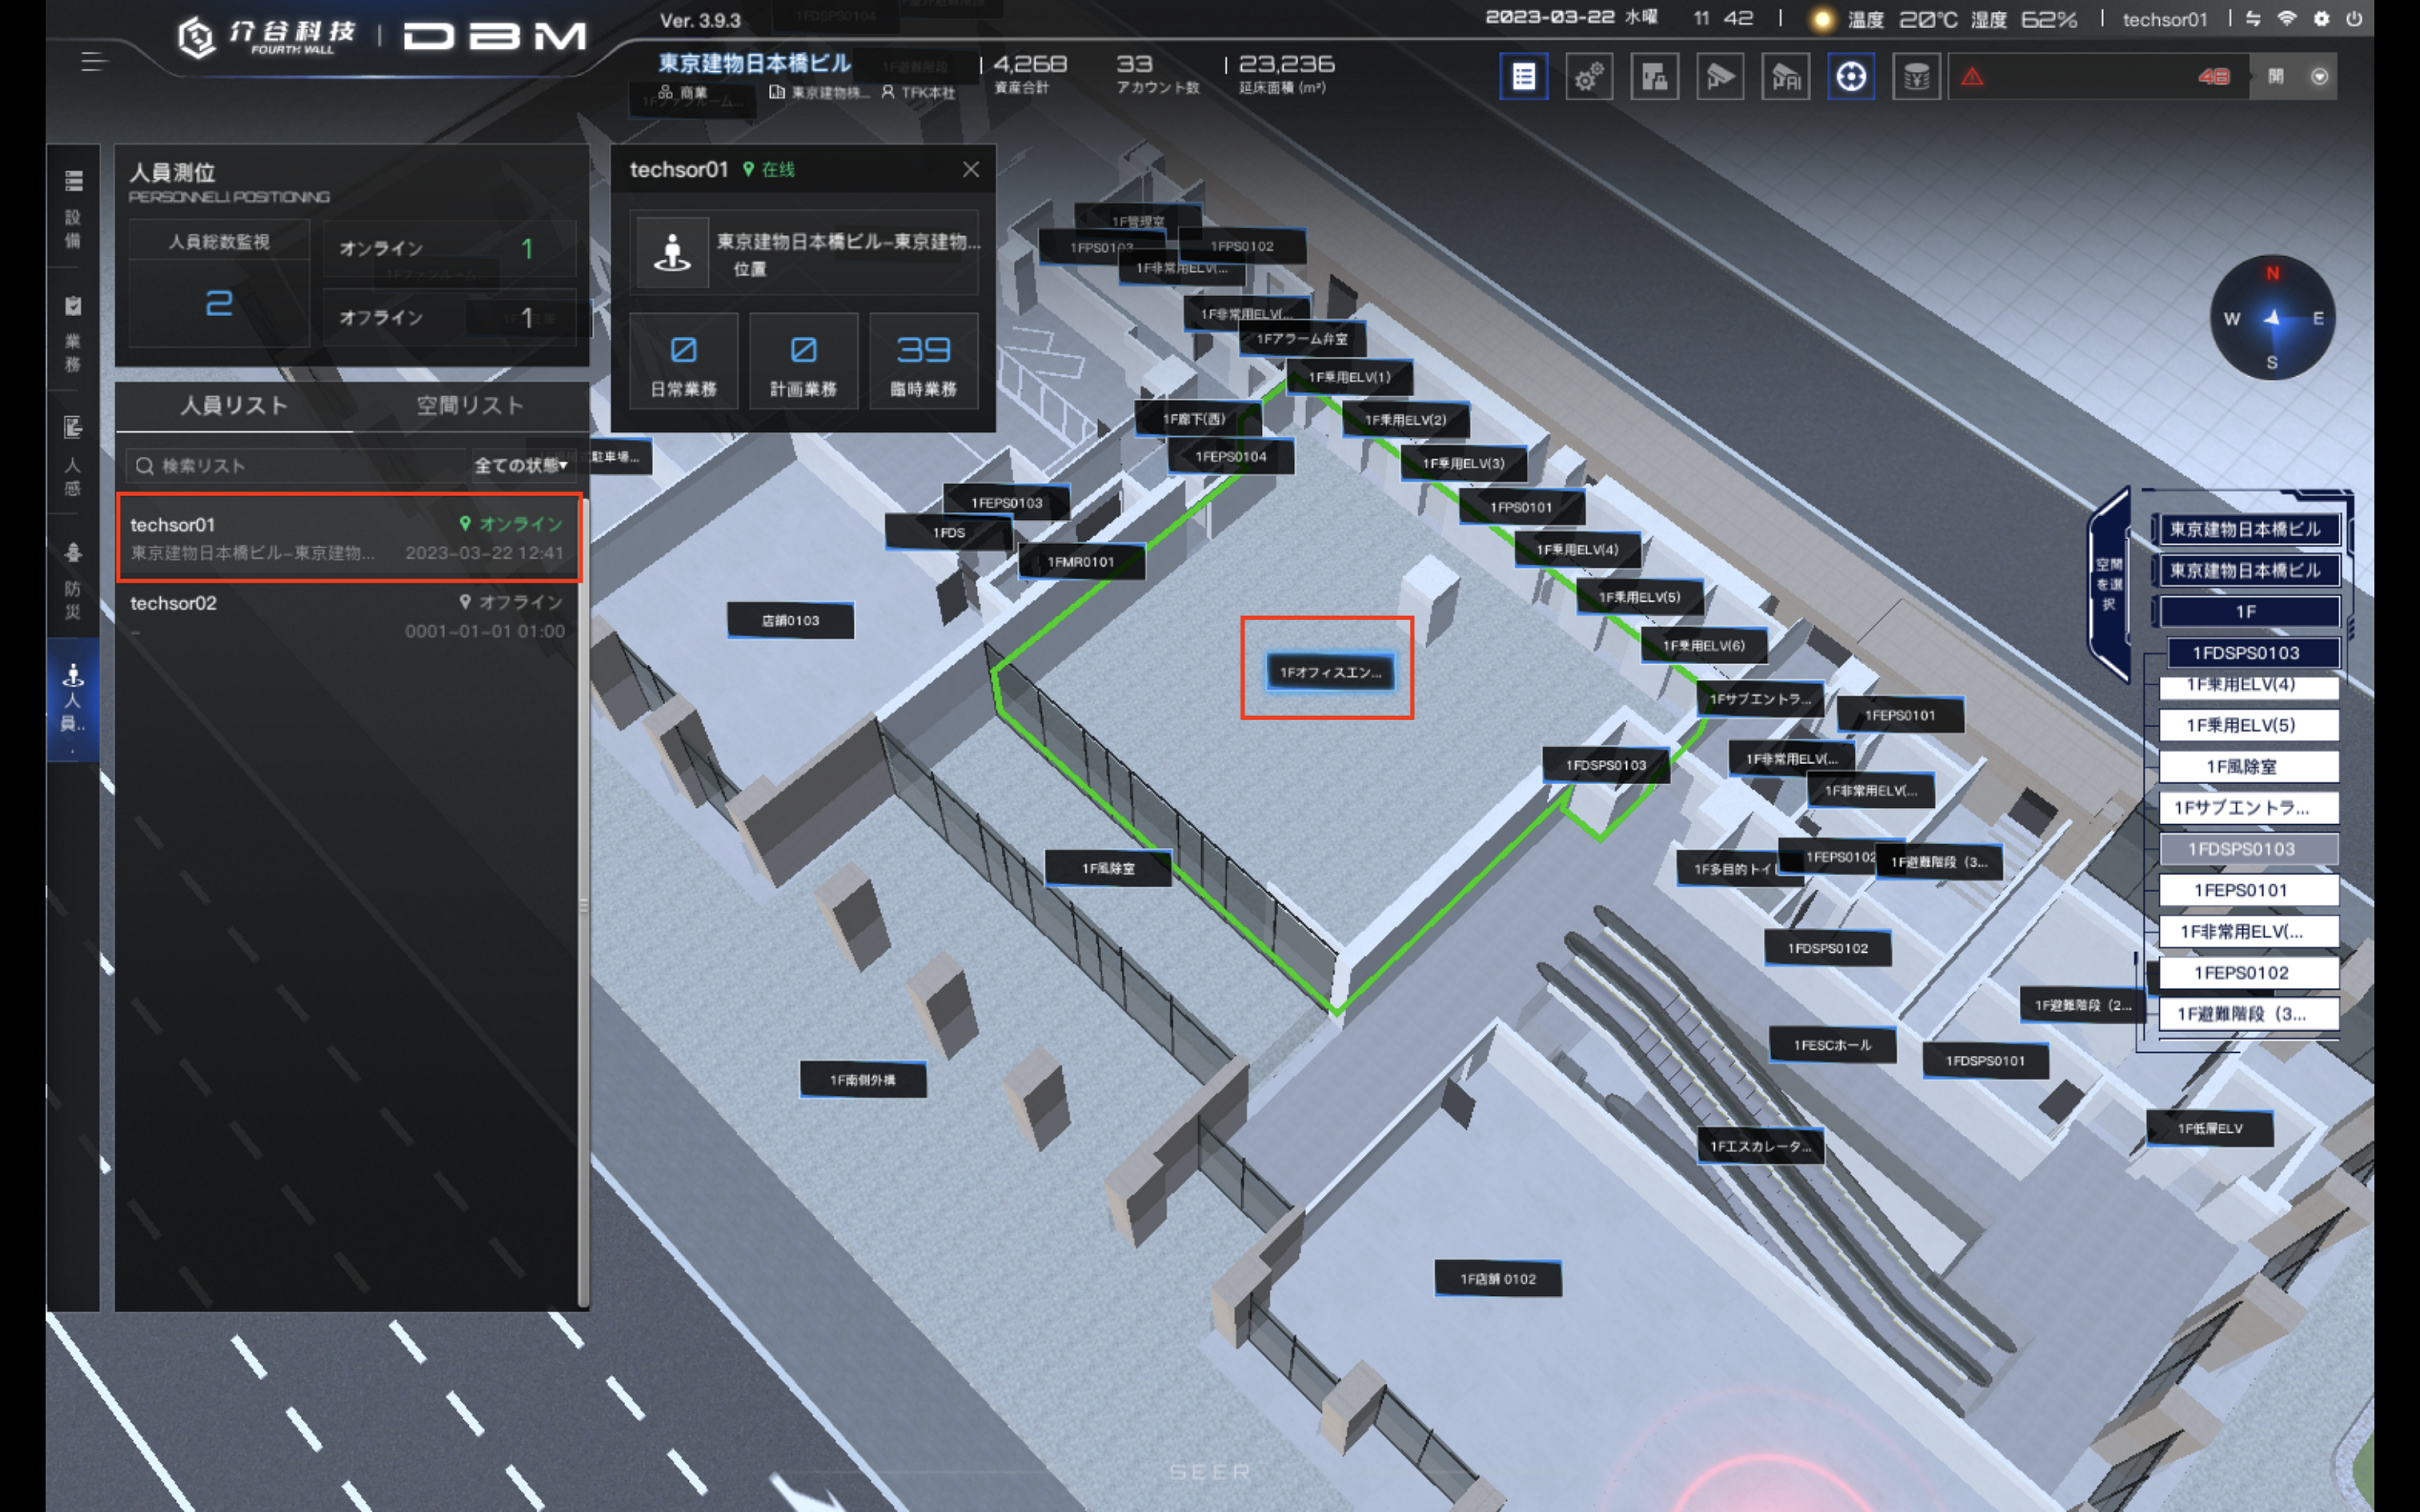Open the surveillance camera toolbar icon
Image resolution: width=2420 pixels, height=1512 pixels.
point(1719,77)
